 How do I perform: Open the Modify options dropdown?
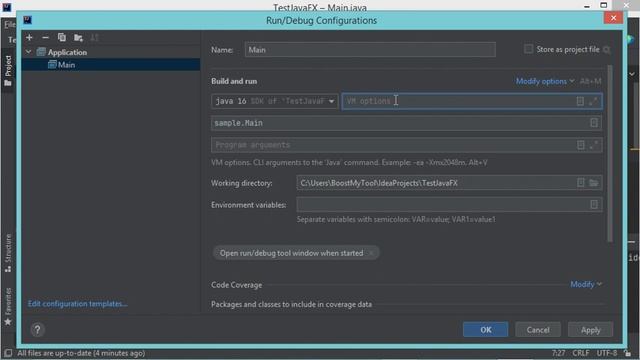[545, 81]
